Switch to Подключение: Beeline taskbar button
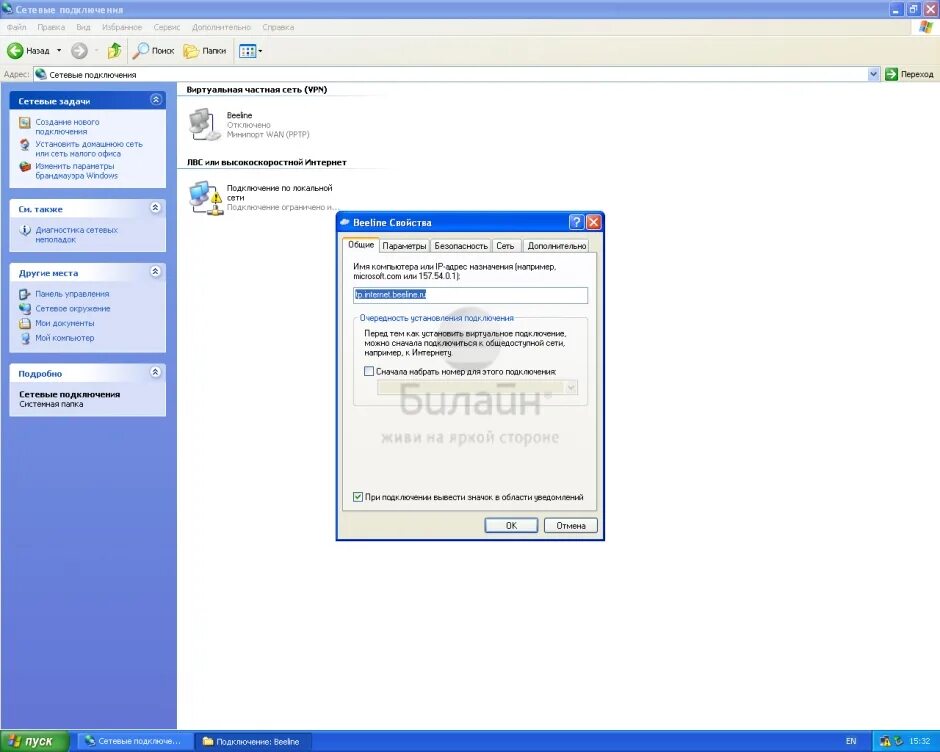940x752 pixels. pyautogui.click(x=254, y=741)
